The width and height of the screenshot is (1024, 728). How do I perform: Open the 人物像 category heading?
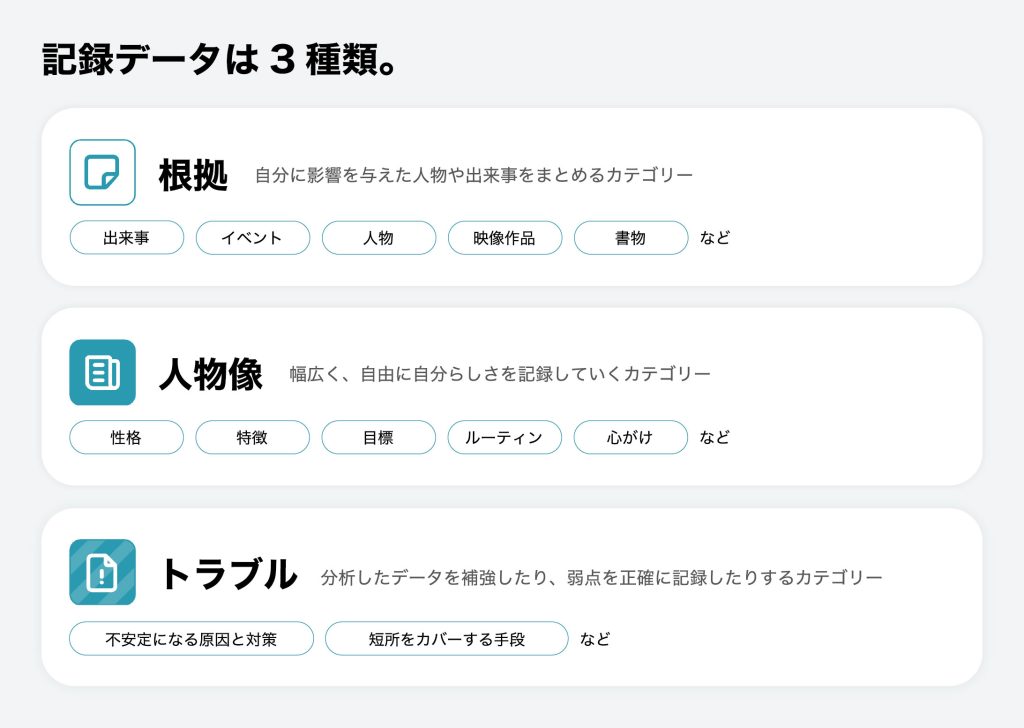coord(210,375)
